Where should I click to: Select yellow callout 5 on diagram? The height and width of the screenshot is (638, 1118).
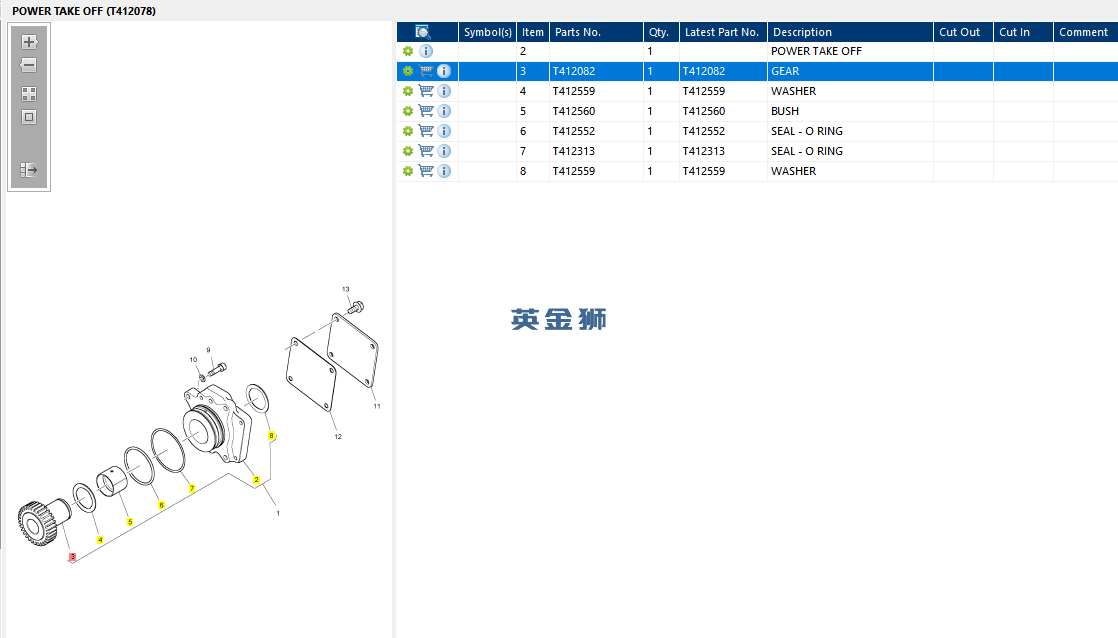[x=130, y=522]
